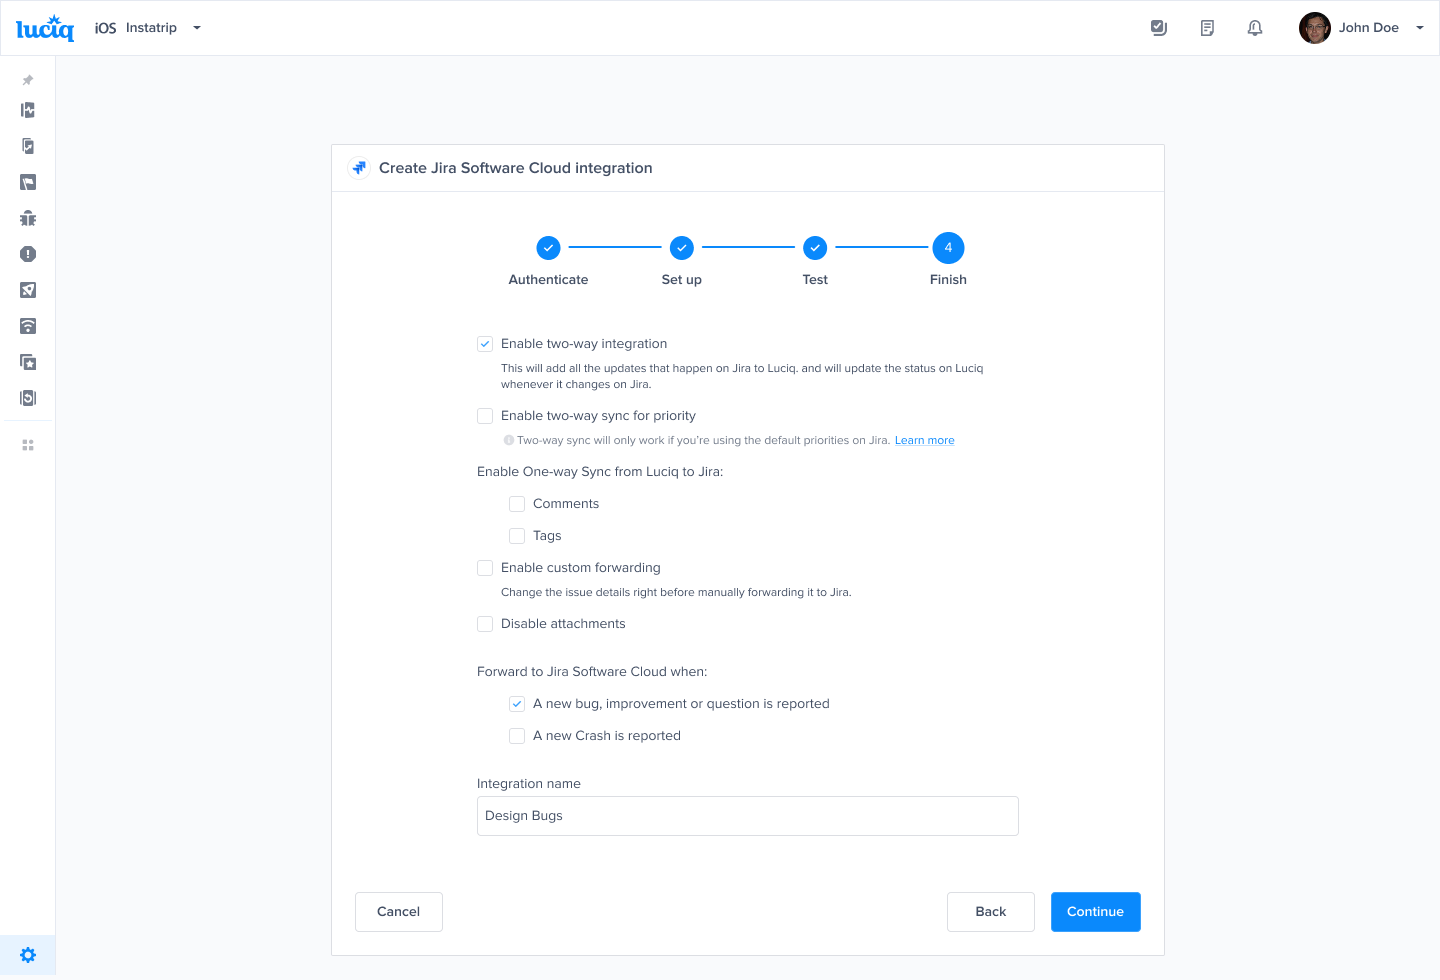
Task: Open Settings via the gear icon
Action: point(27,954)
